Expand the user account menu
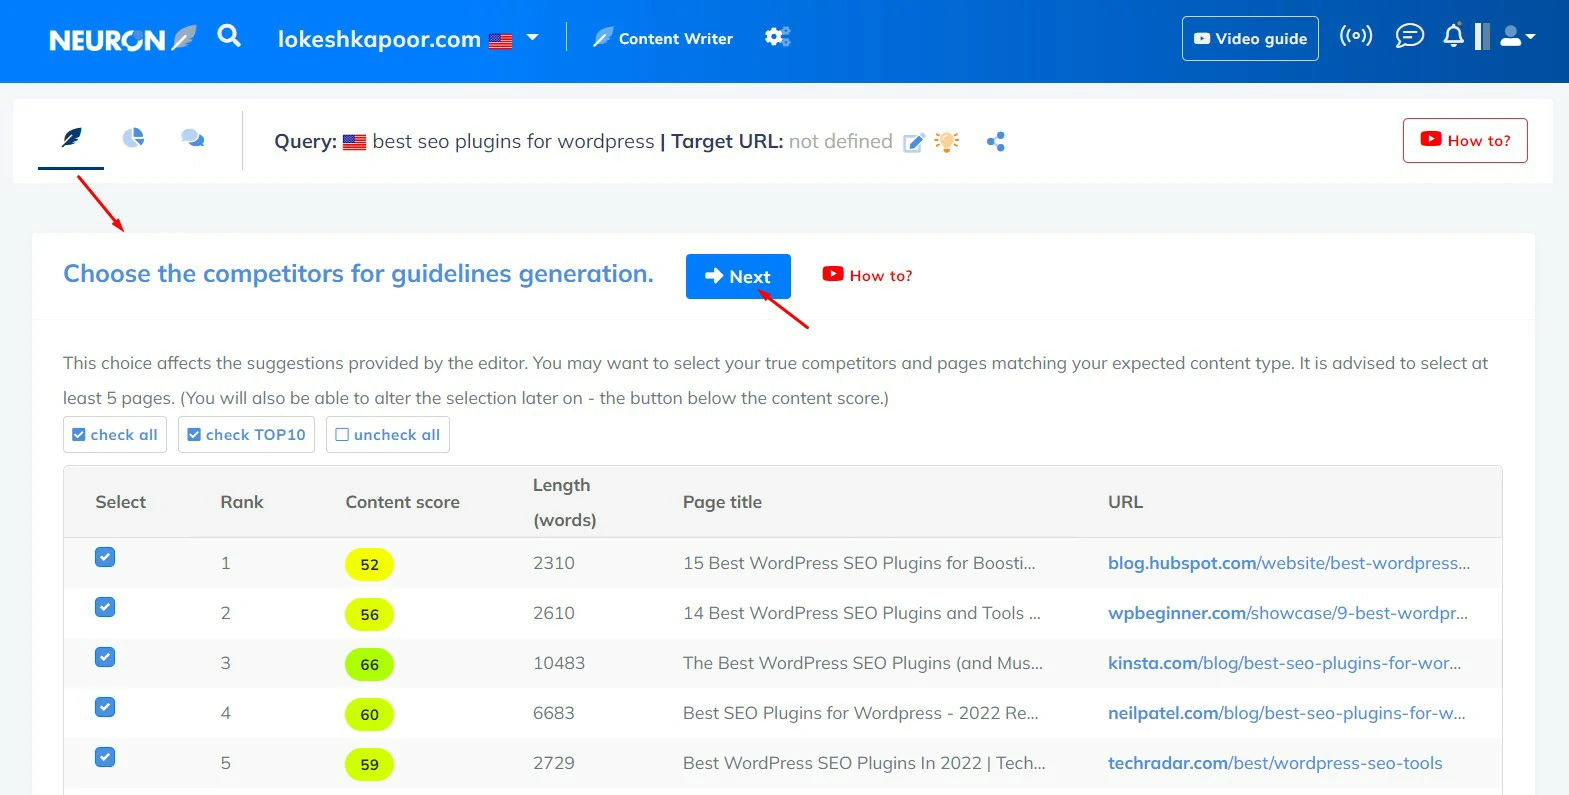 tap(1518, 37)
